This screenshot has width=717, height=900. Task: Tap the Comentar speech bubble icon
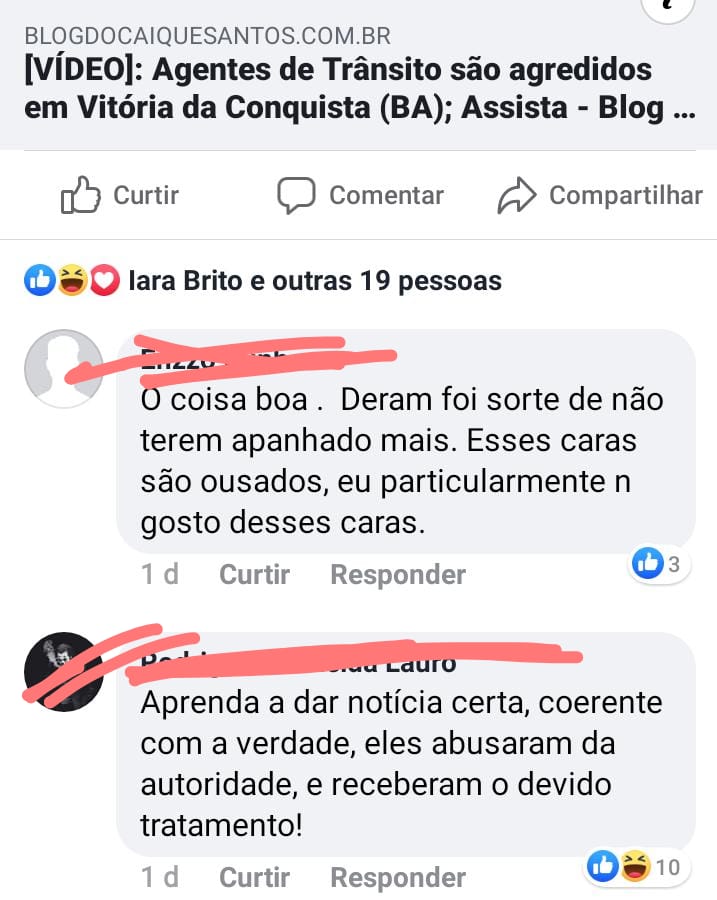(296, 195)
